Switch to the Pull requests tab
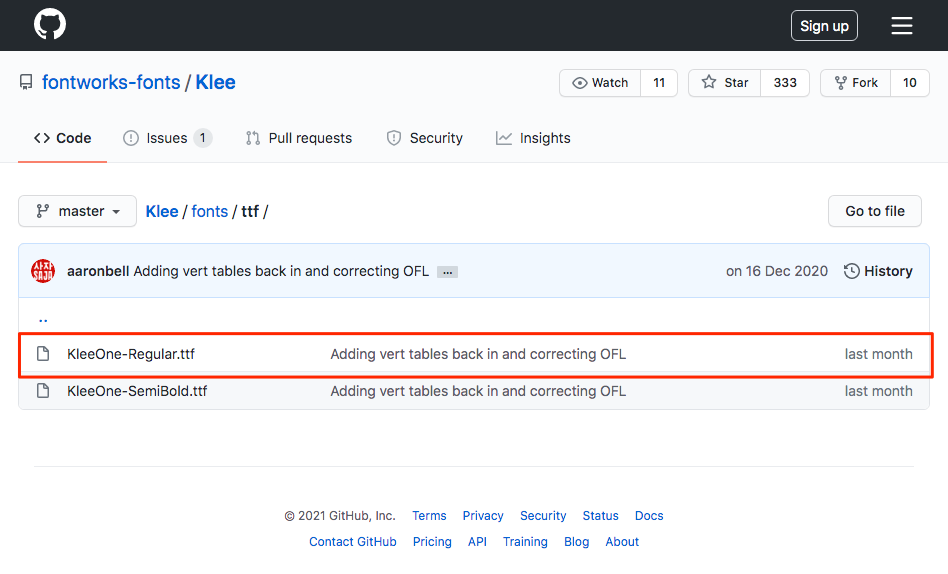This screenshot has width=948, height=574. click(x=299, y=138)
